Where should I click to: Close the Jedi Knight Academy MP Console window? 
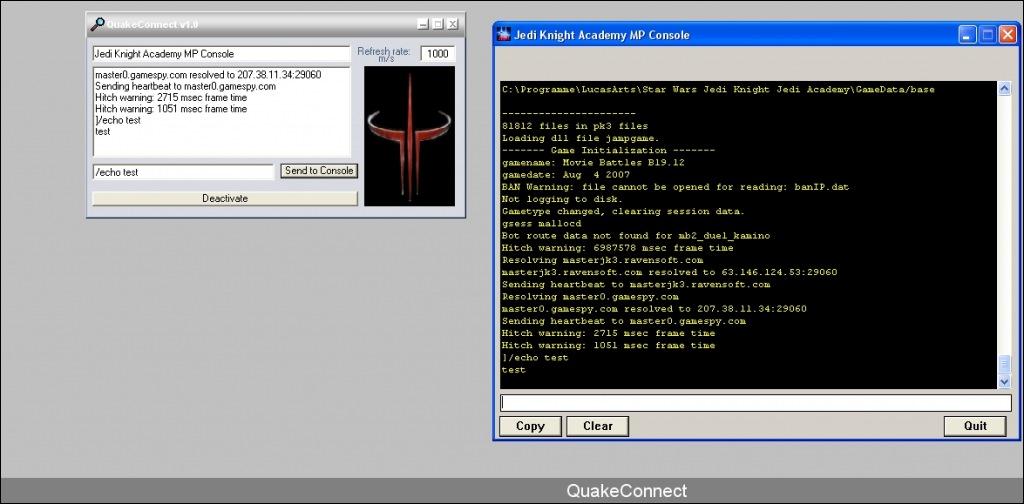1007,35
